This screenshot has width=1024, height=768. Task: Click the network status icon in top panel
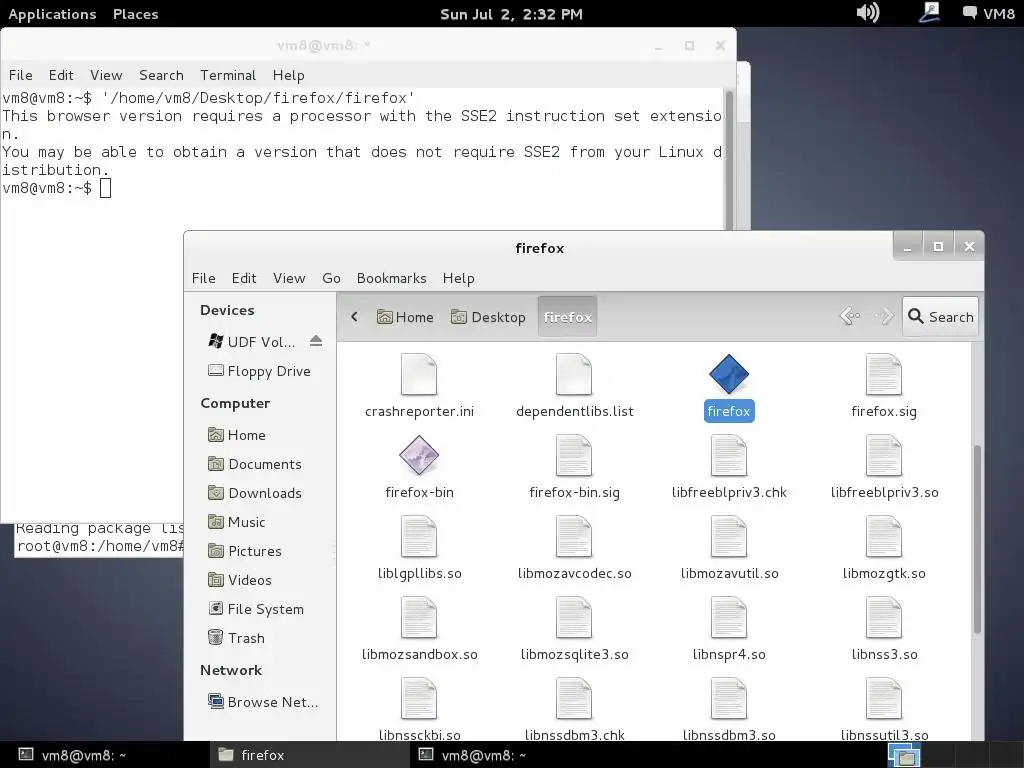929,12
